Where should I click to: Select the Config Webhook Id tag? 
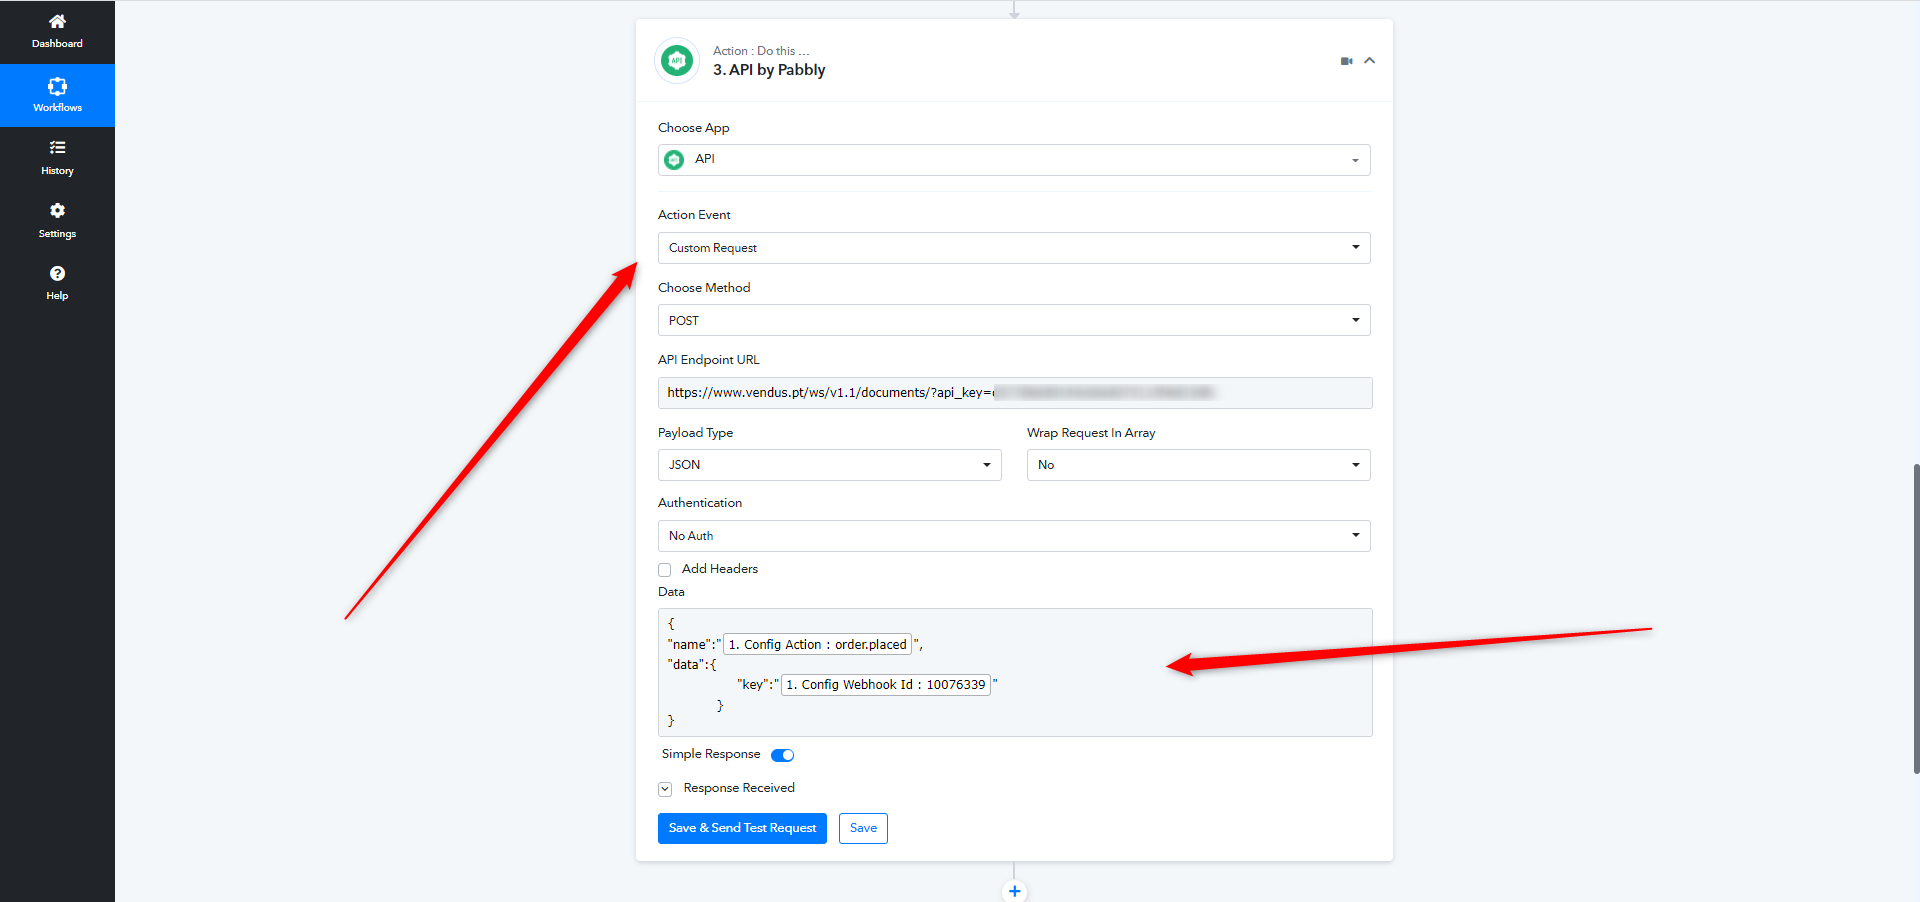(x=885, y=685)
